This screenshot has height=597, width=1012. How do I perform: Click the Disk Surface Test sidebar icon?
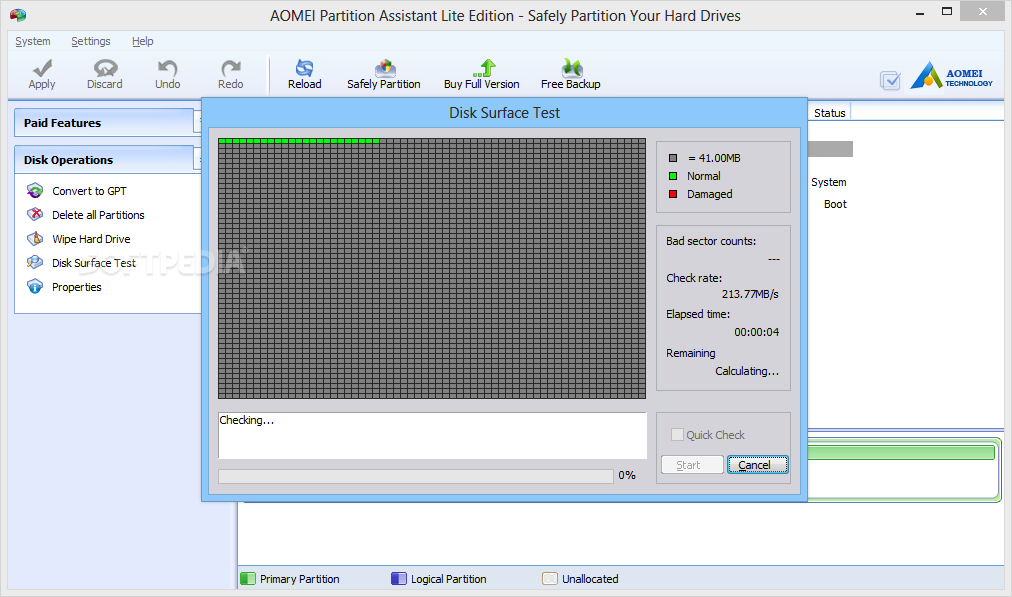click(35, 262)
